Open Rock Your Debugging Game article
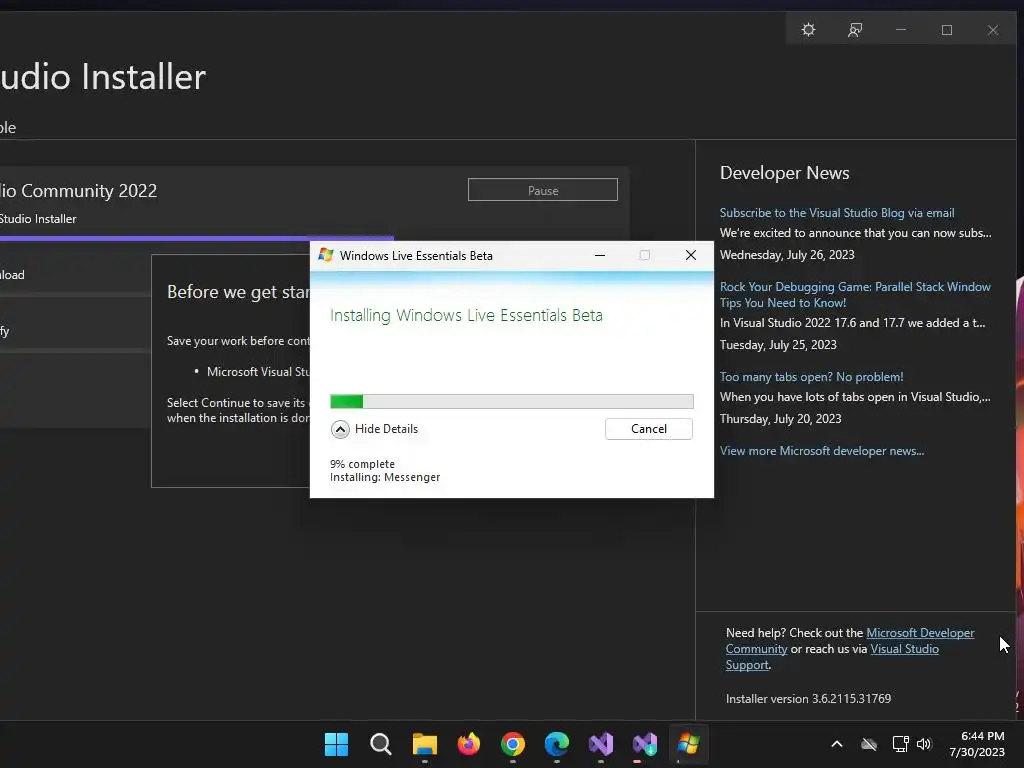1024x768 pixels. pos(855,295)
